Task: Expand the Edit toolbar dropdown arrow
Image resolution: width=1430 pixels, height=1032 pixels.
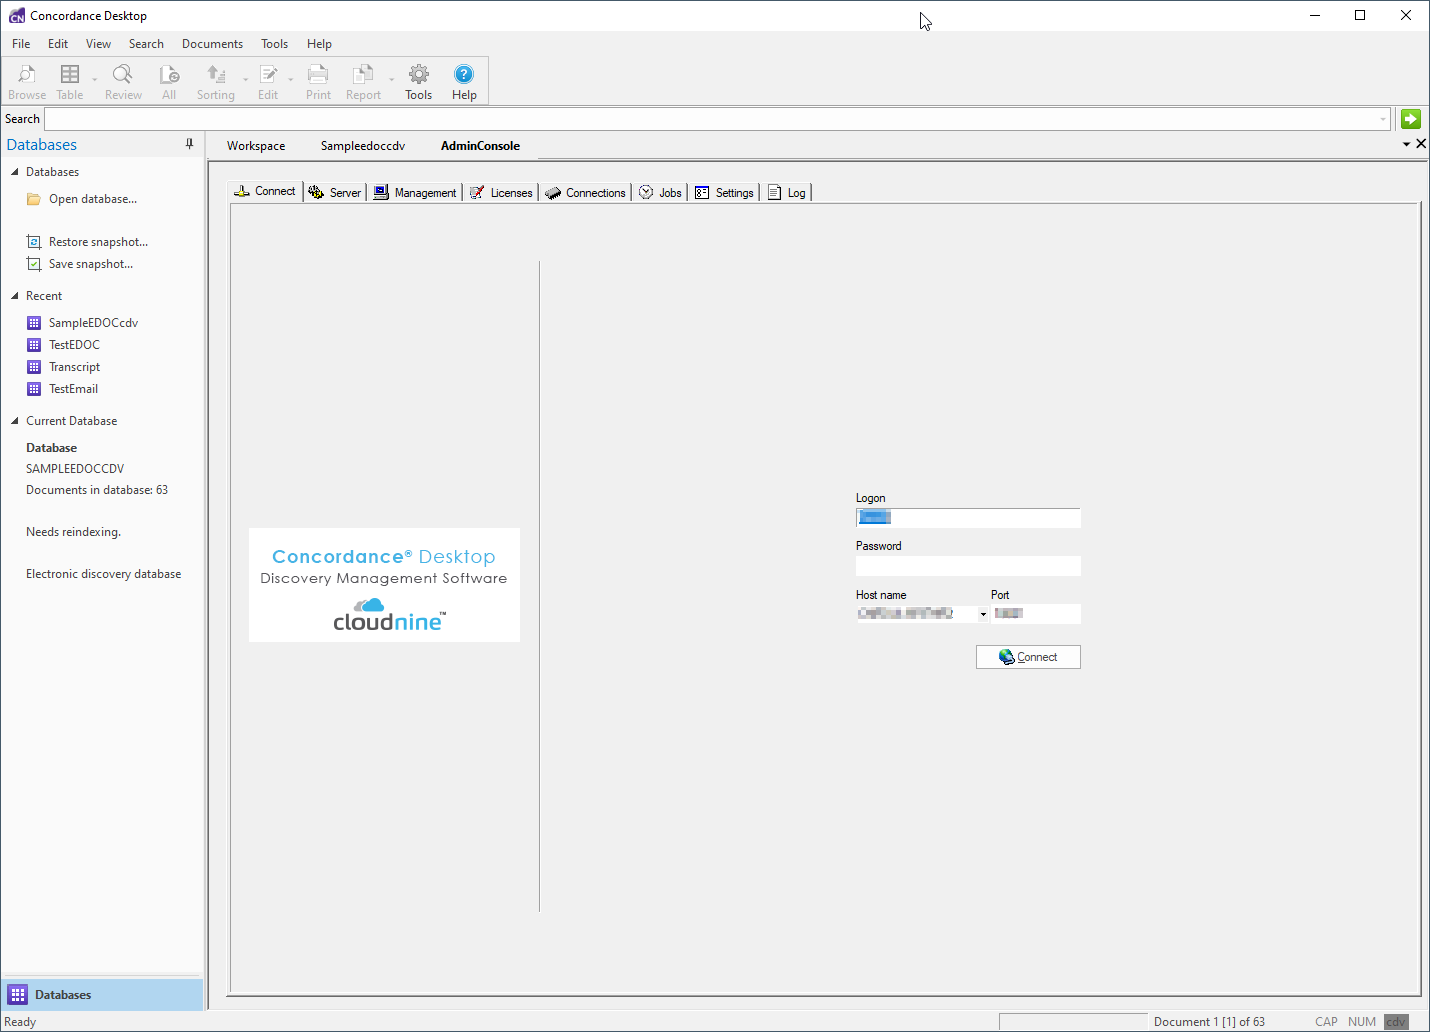Action: pyautogui.click(x=291, y=80)
